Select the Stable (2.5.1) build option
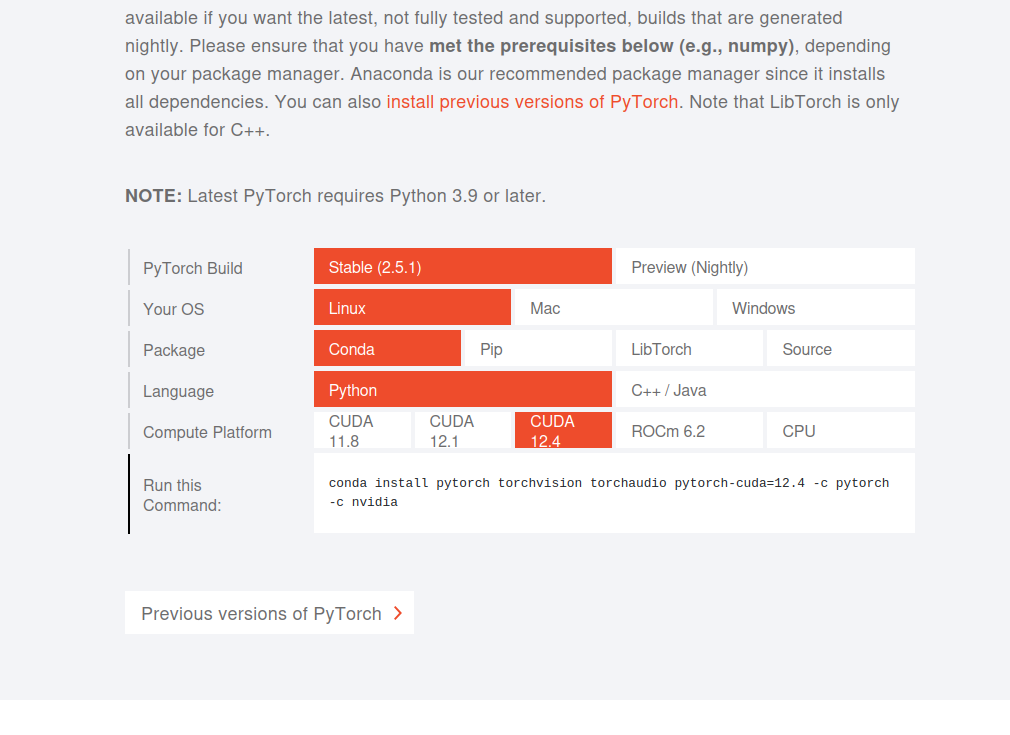 462,266
